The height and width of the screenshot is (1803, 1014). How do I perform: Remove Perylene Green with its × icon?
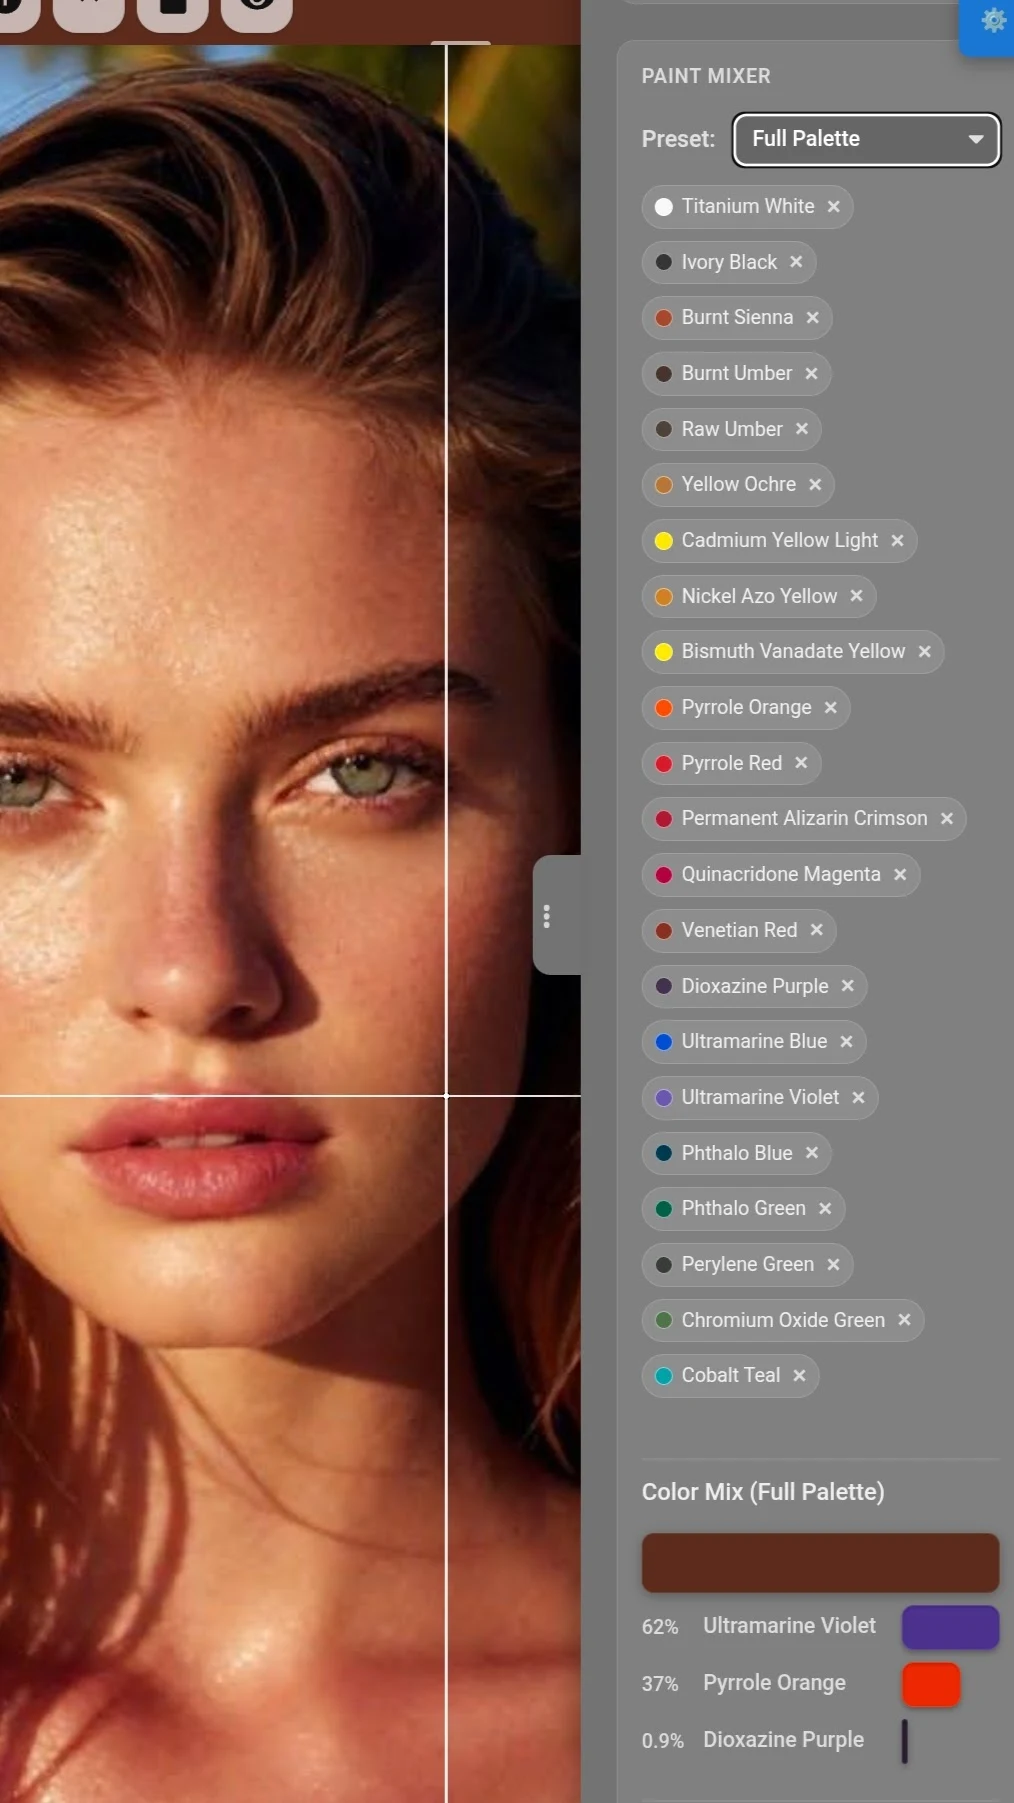[x=834, y=1264]
